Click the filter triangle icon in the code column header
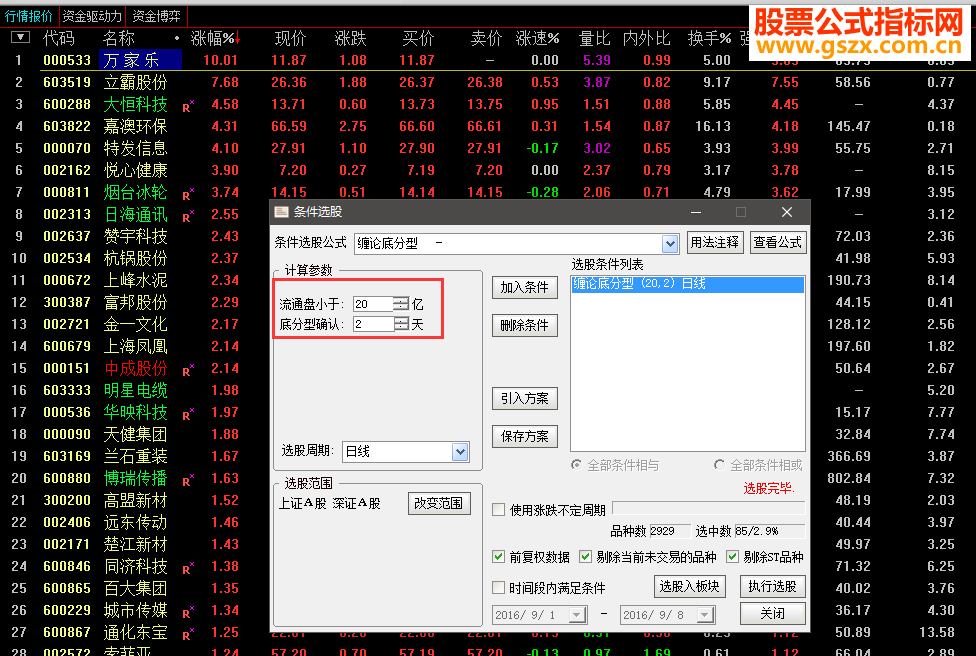This screenshot has width=976, height=656. [18, 37]
